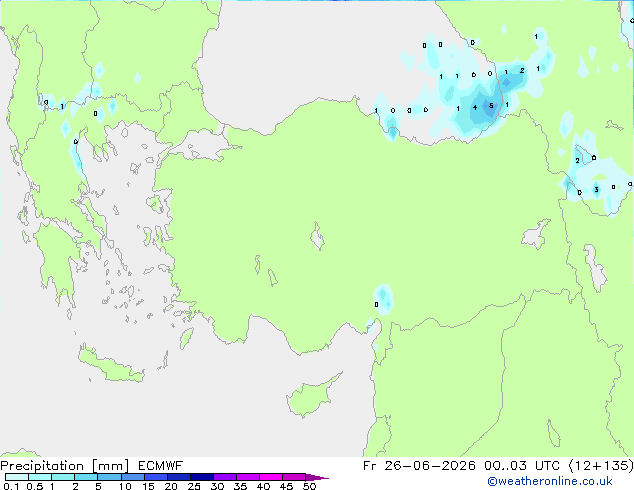Viewport: 634px width, 490px height.
Task: Click the '50' legend scale label
Action: coord(309,486)
